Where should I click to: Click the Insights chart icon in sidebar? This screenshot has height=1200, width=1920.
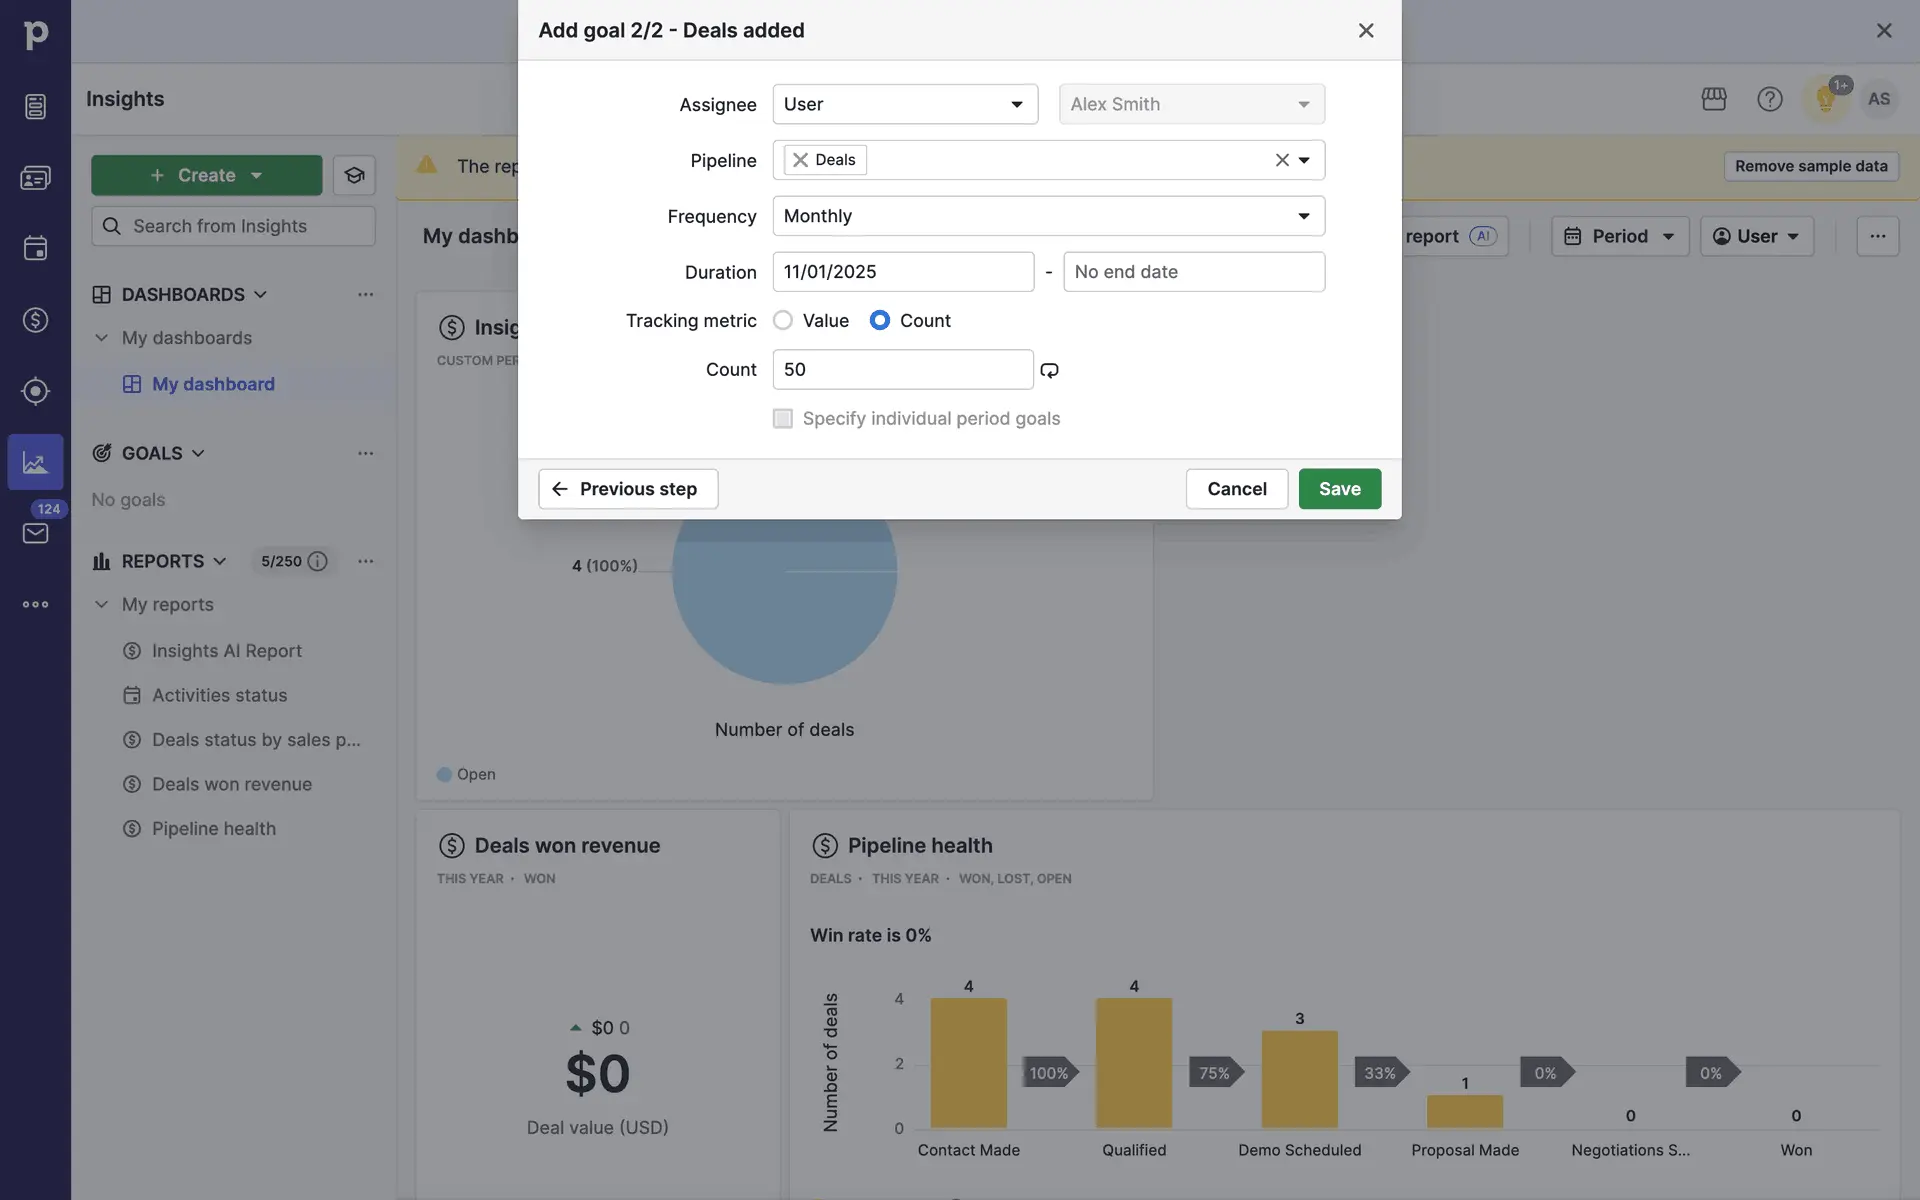tap(35, 462)
